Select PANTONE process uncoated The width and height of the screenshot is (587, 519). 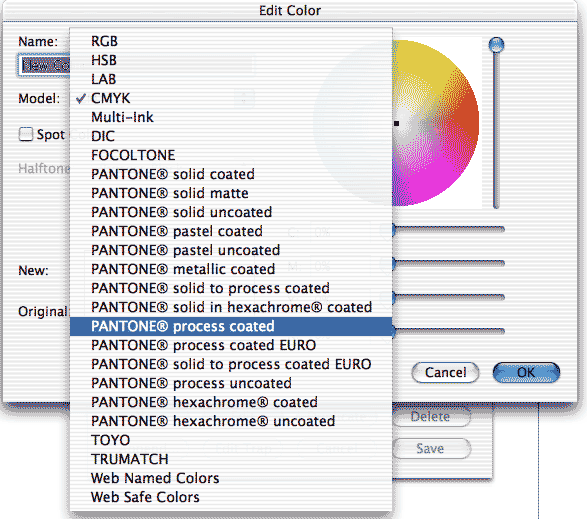pos(231,383)
